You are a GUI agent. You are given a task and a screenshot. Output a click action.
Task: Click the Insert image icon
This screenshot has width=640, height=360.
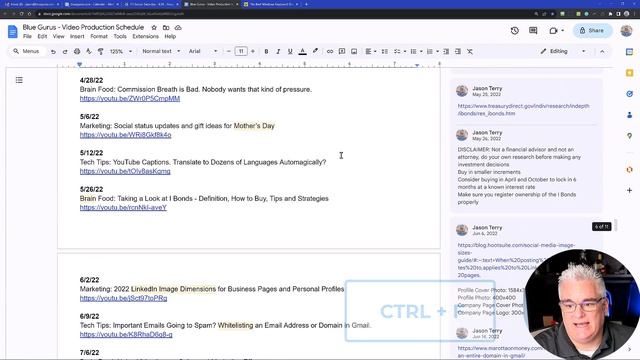(x=354, y=51)
